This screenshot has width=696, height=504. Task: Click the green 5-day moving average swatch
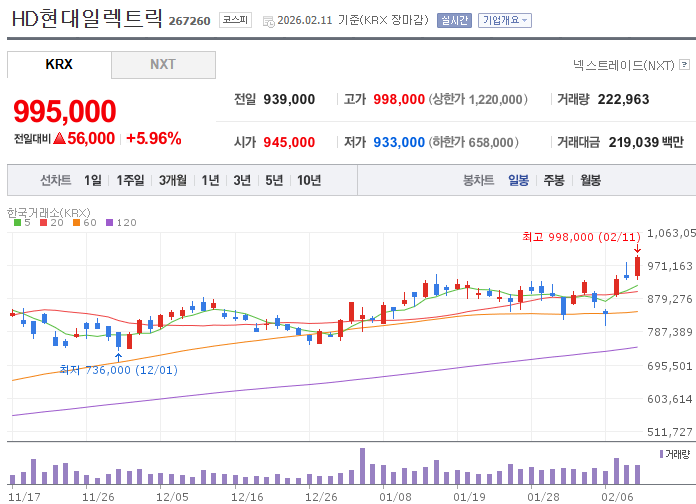17,222
